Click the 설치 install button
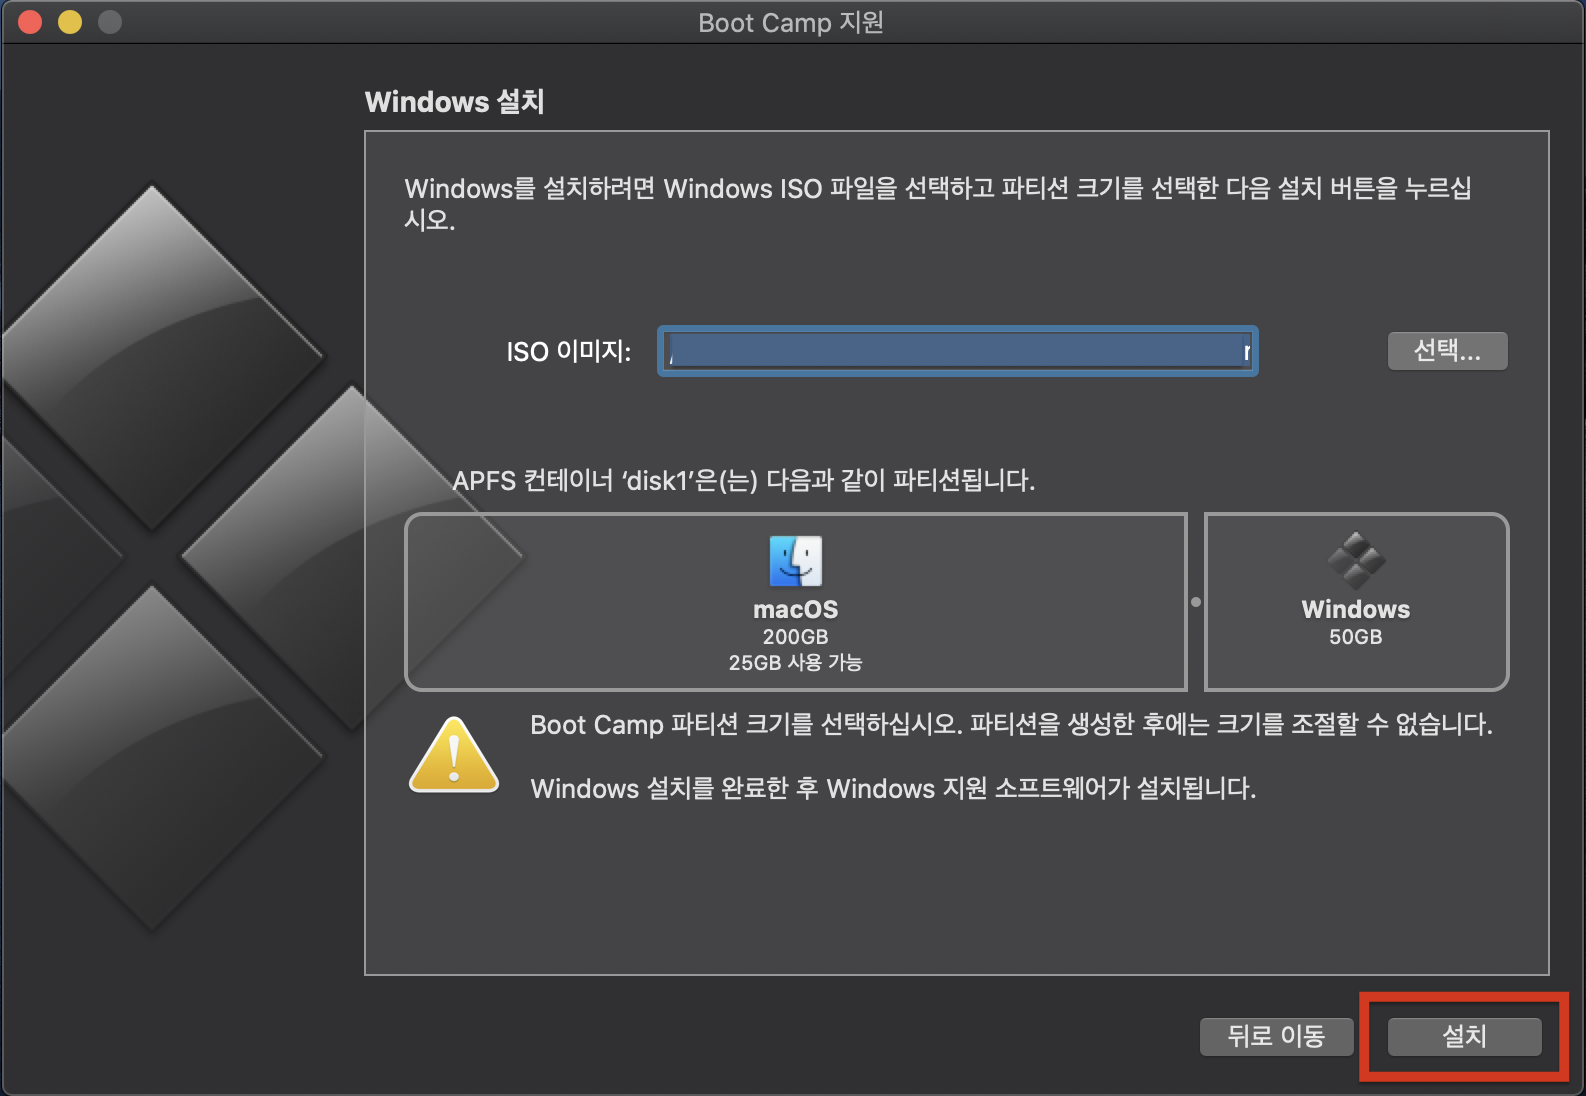Screen dimensions: 1586x1096 pyautogui.click(x=1464, y=1036)
